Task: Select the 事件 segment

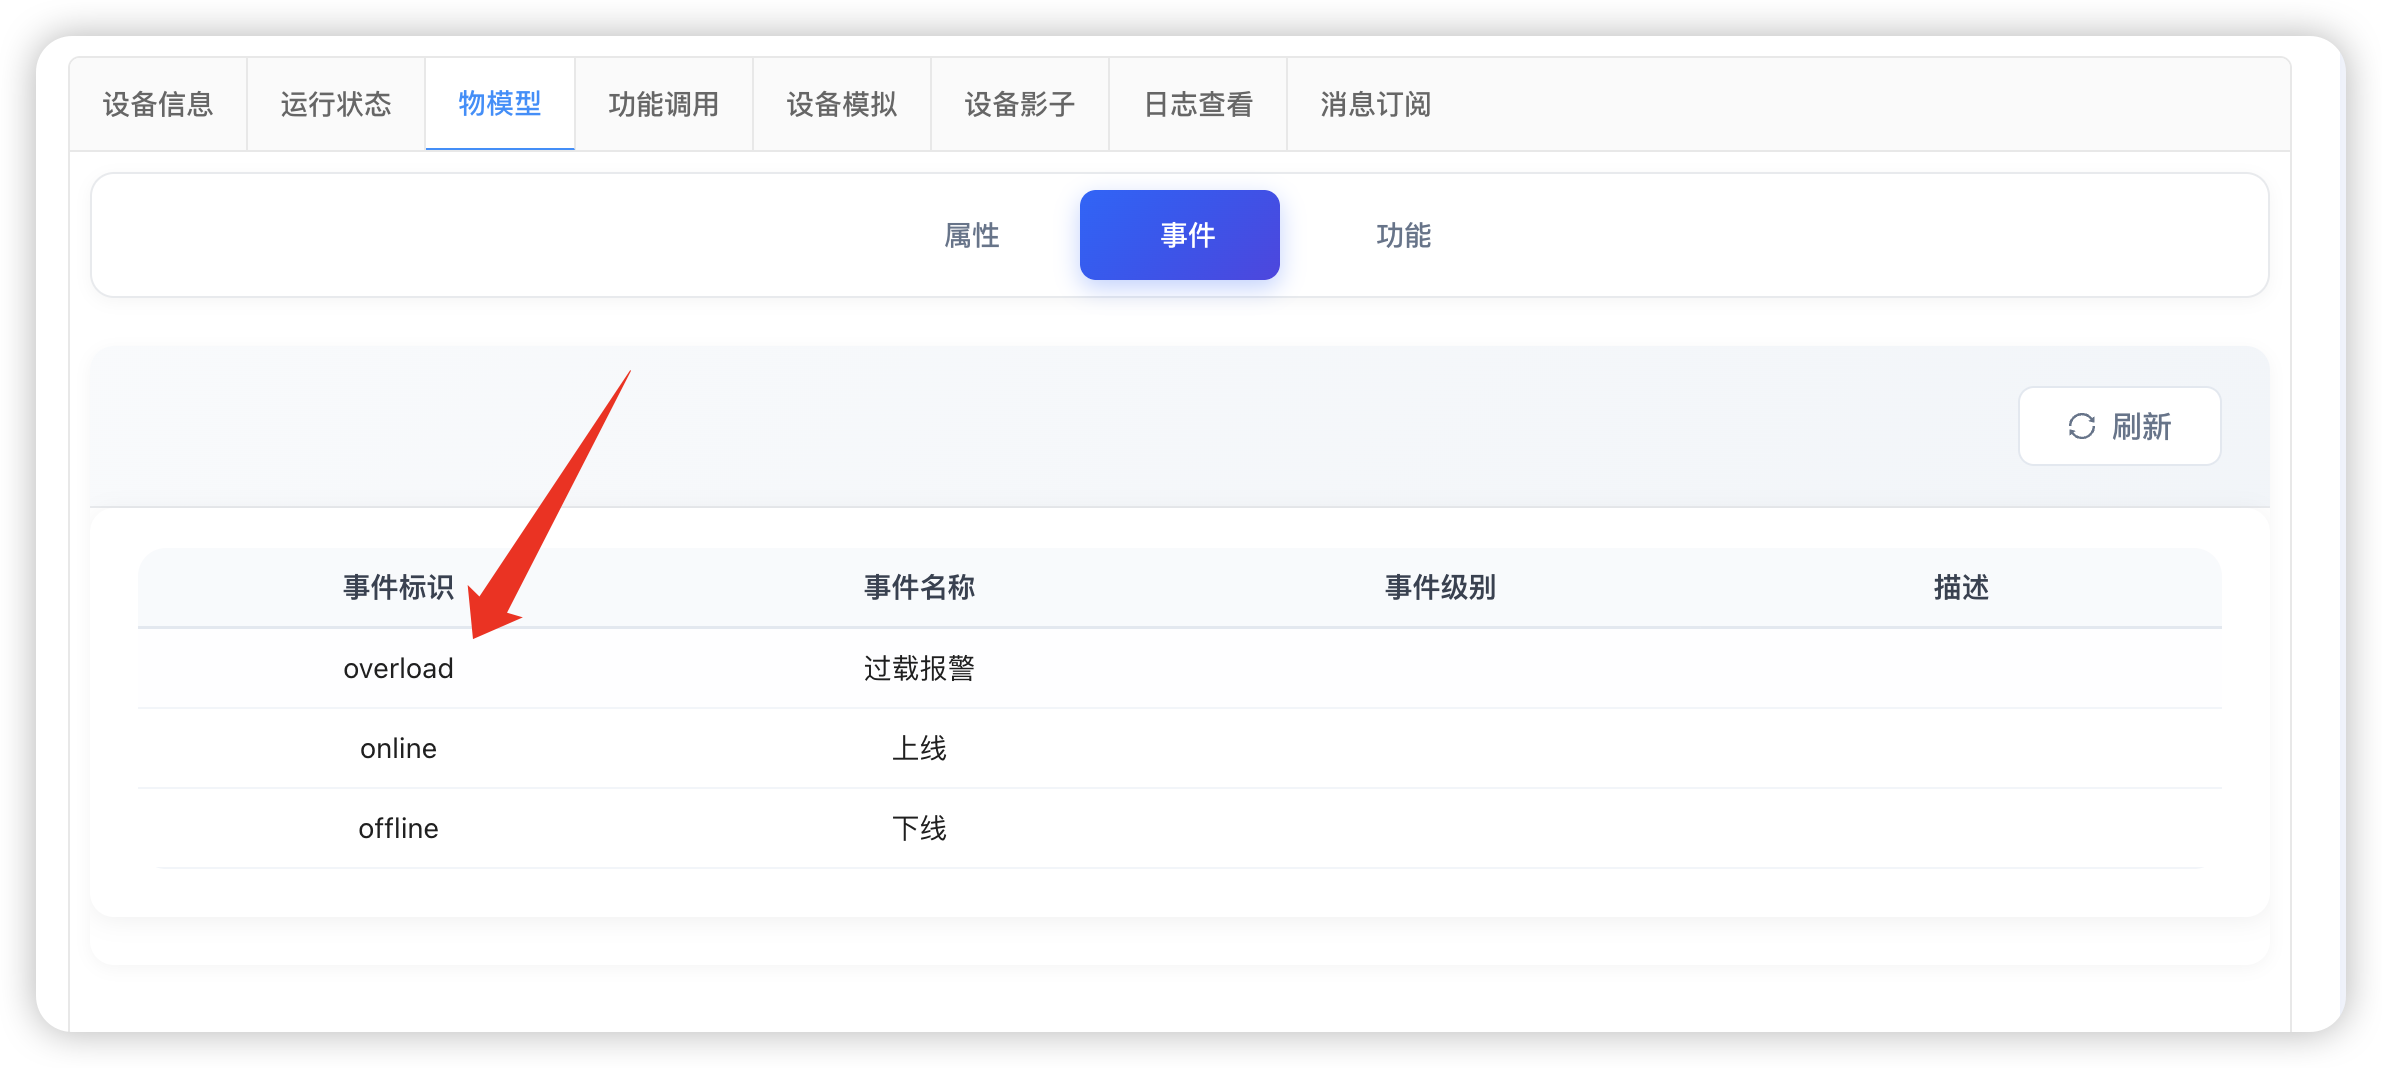Action: coord(1180,235)
